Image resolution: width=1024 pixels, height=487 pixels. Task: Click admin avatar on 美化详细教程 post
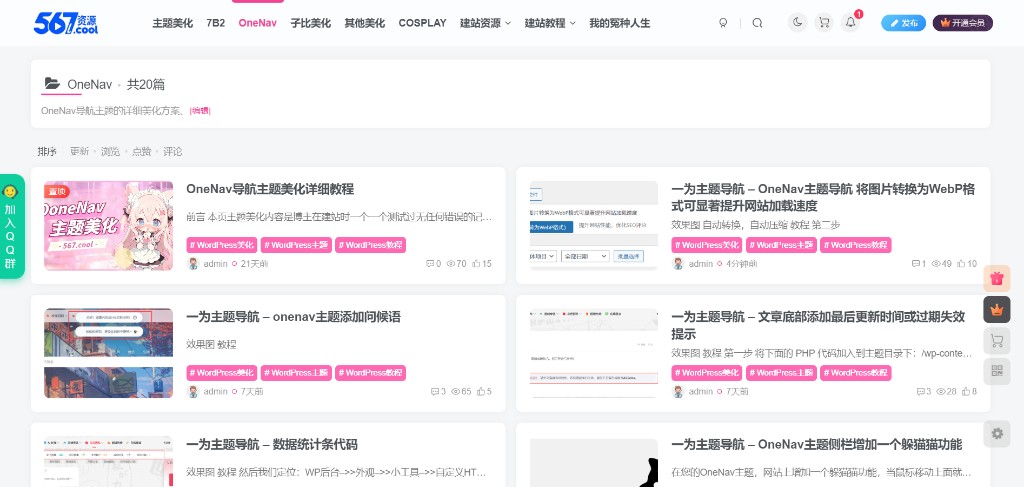click(193, 264)
